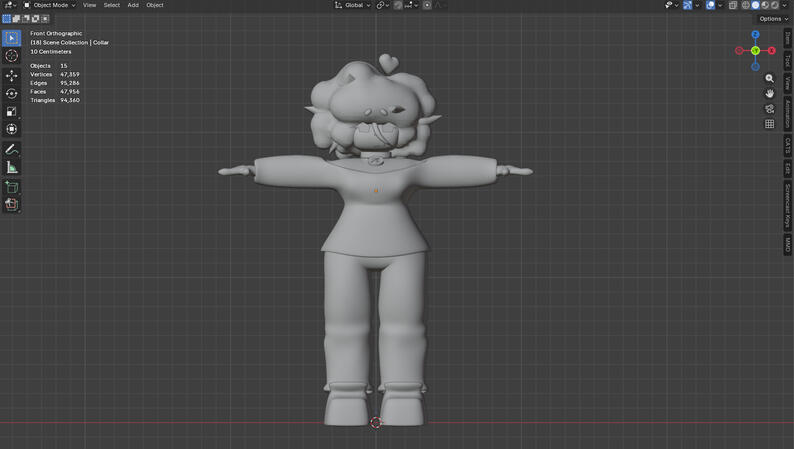Choose the Annotate pencil tool
This screenshot has height=449, width=794.
(x=12, y=149)
